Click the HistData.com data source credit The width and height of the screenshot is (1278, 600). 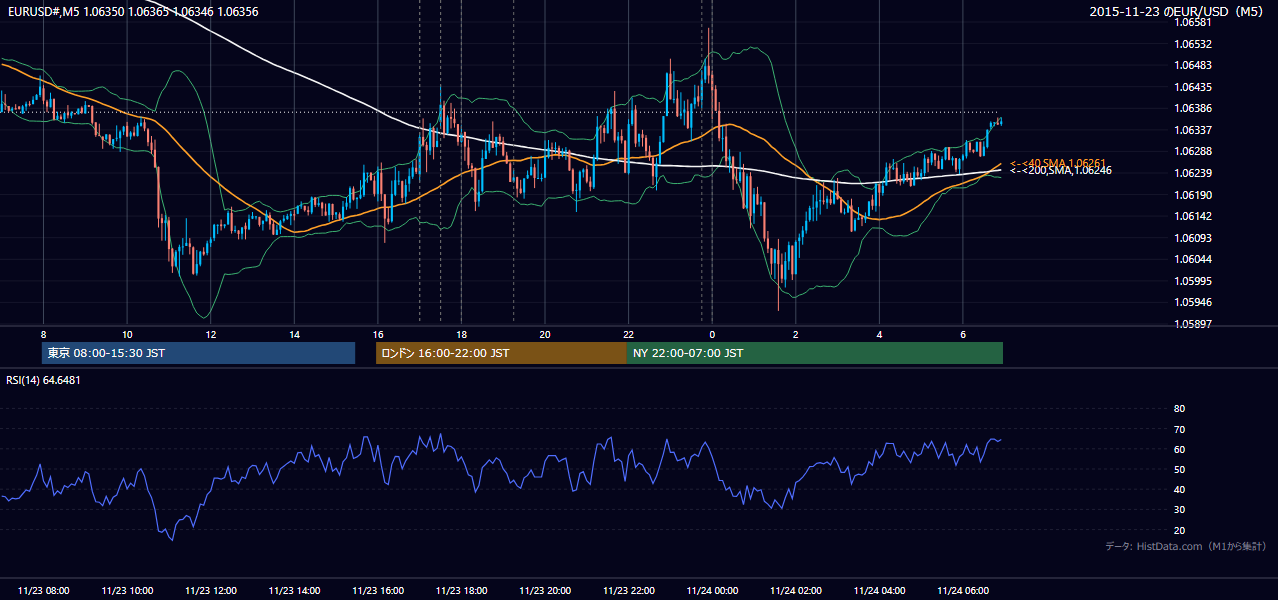pyautogui.click(x=1186, y=546)
